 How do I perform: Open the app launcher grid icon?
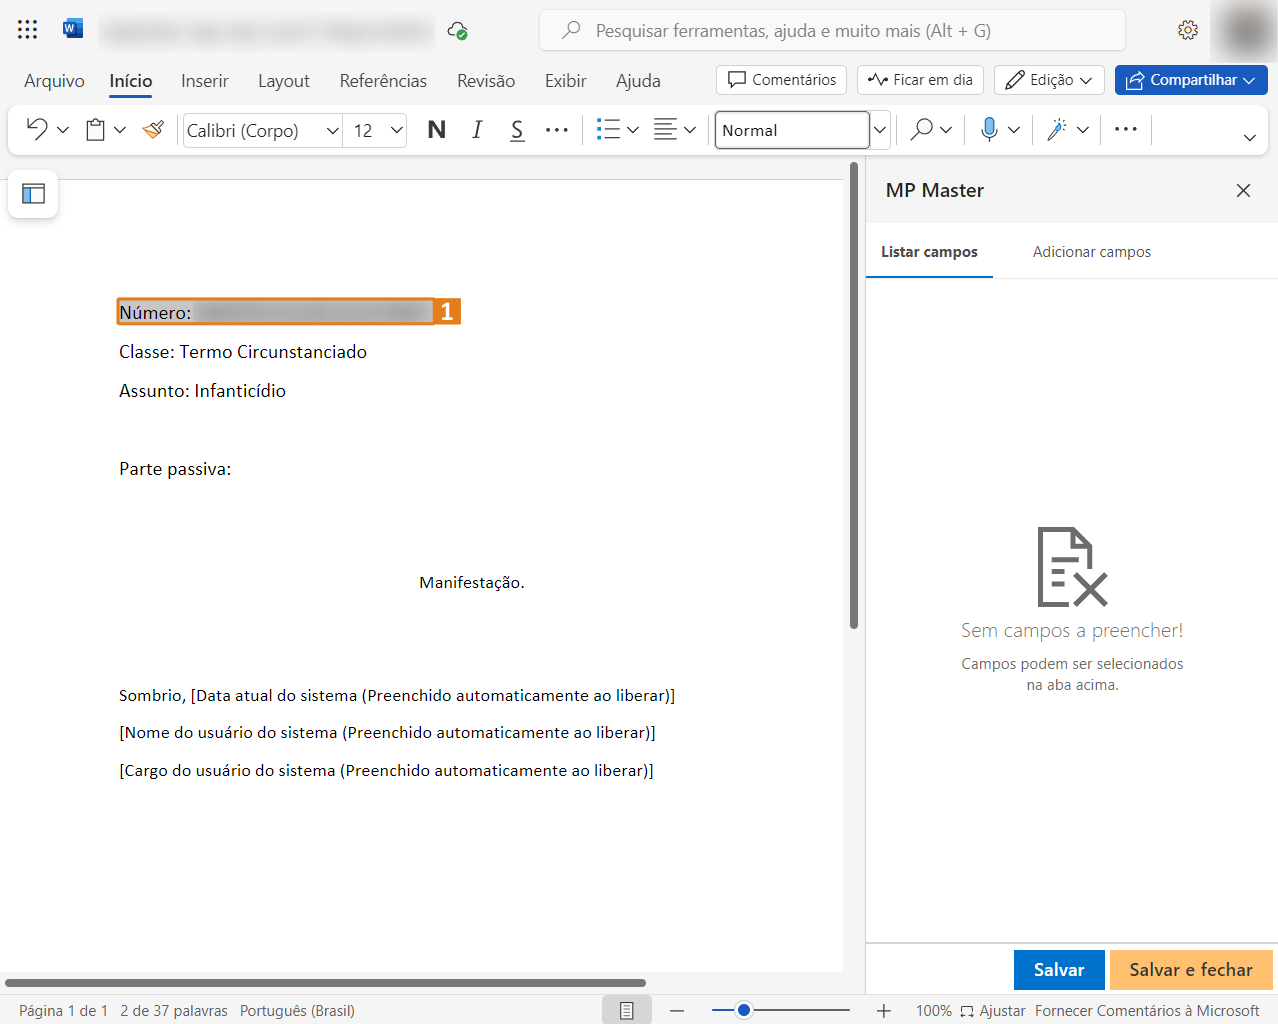27,30
